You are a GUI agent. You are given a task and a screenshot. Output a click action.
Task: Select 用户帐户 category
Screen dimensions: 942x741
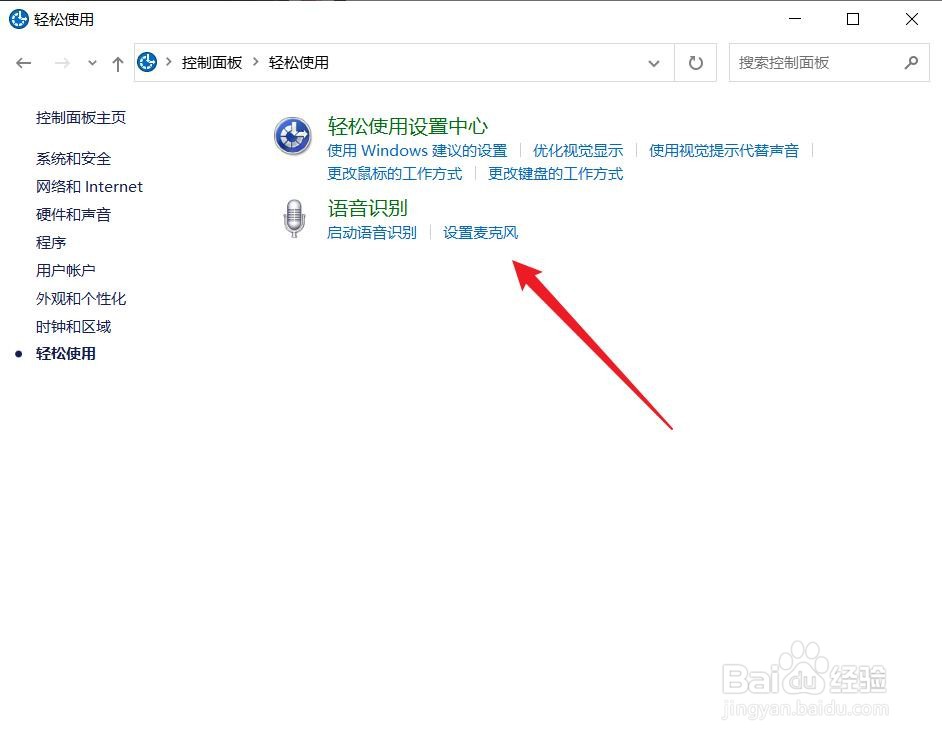66,270
